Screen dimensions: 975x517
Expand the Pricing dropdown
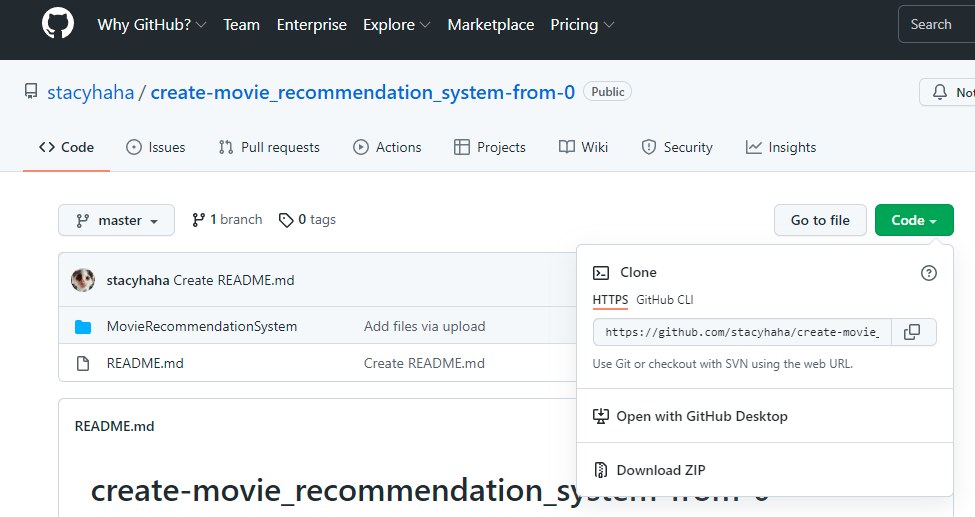[582, 25]
